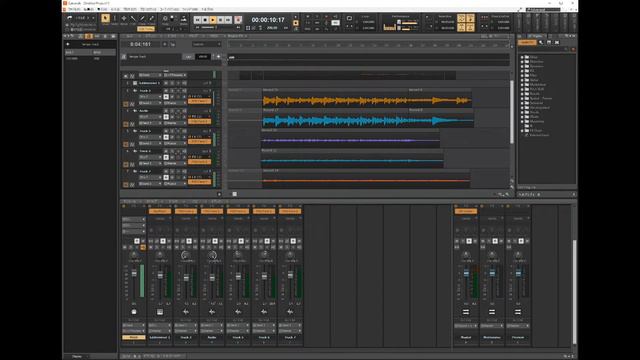The height and width of the screenshot is (360, 640).
Task: Click the Rewind transport button
Action: point(197,20)
